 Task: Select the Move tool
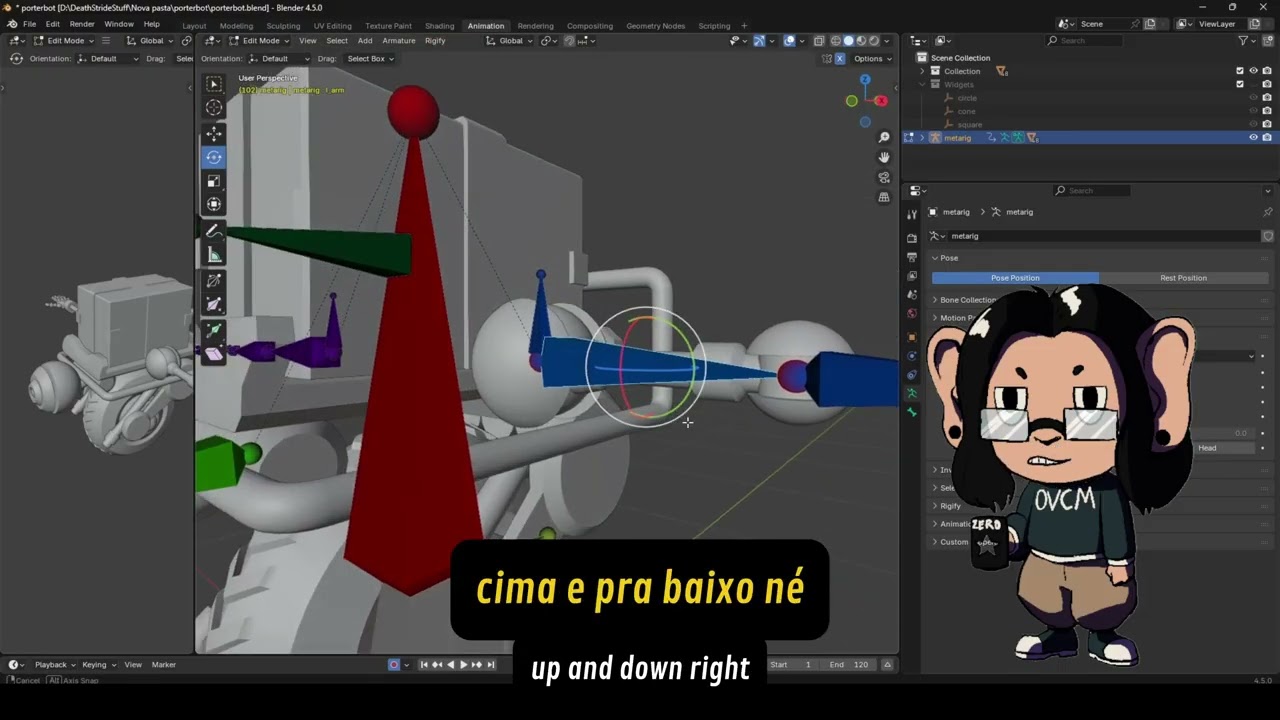coord(214,133)
